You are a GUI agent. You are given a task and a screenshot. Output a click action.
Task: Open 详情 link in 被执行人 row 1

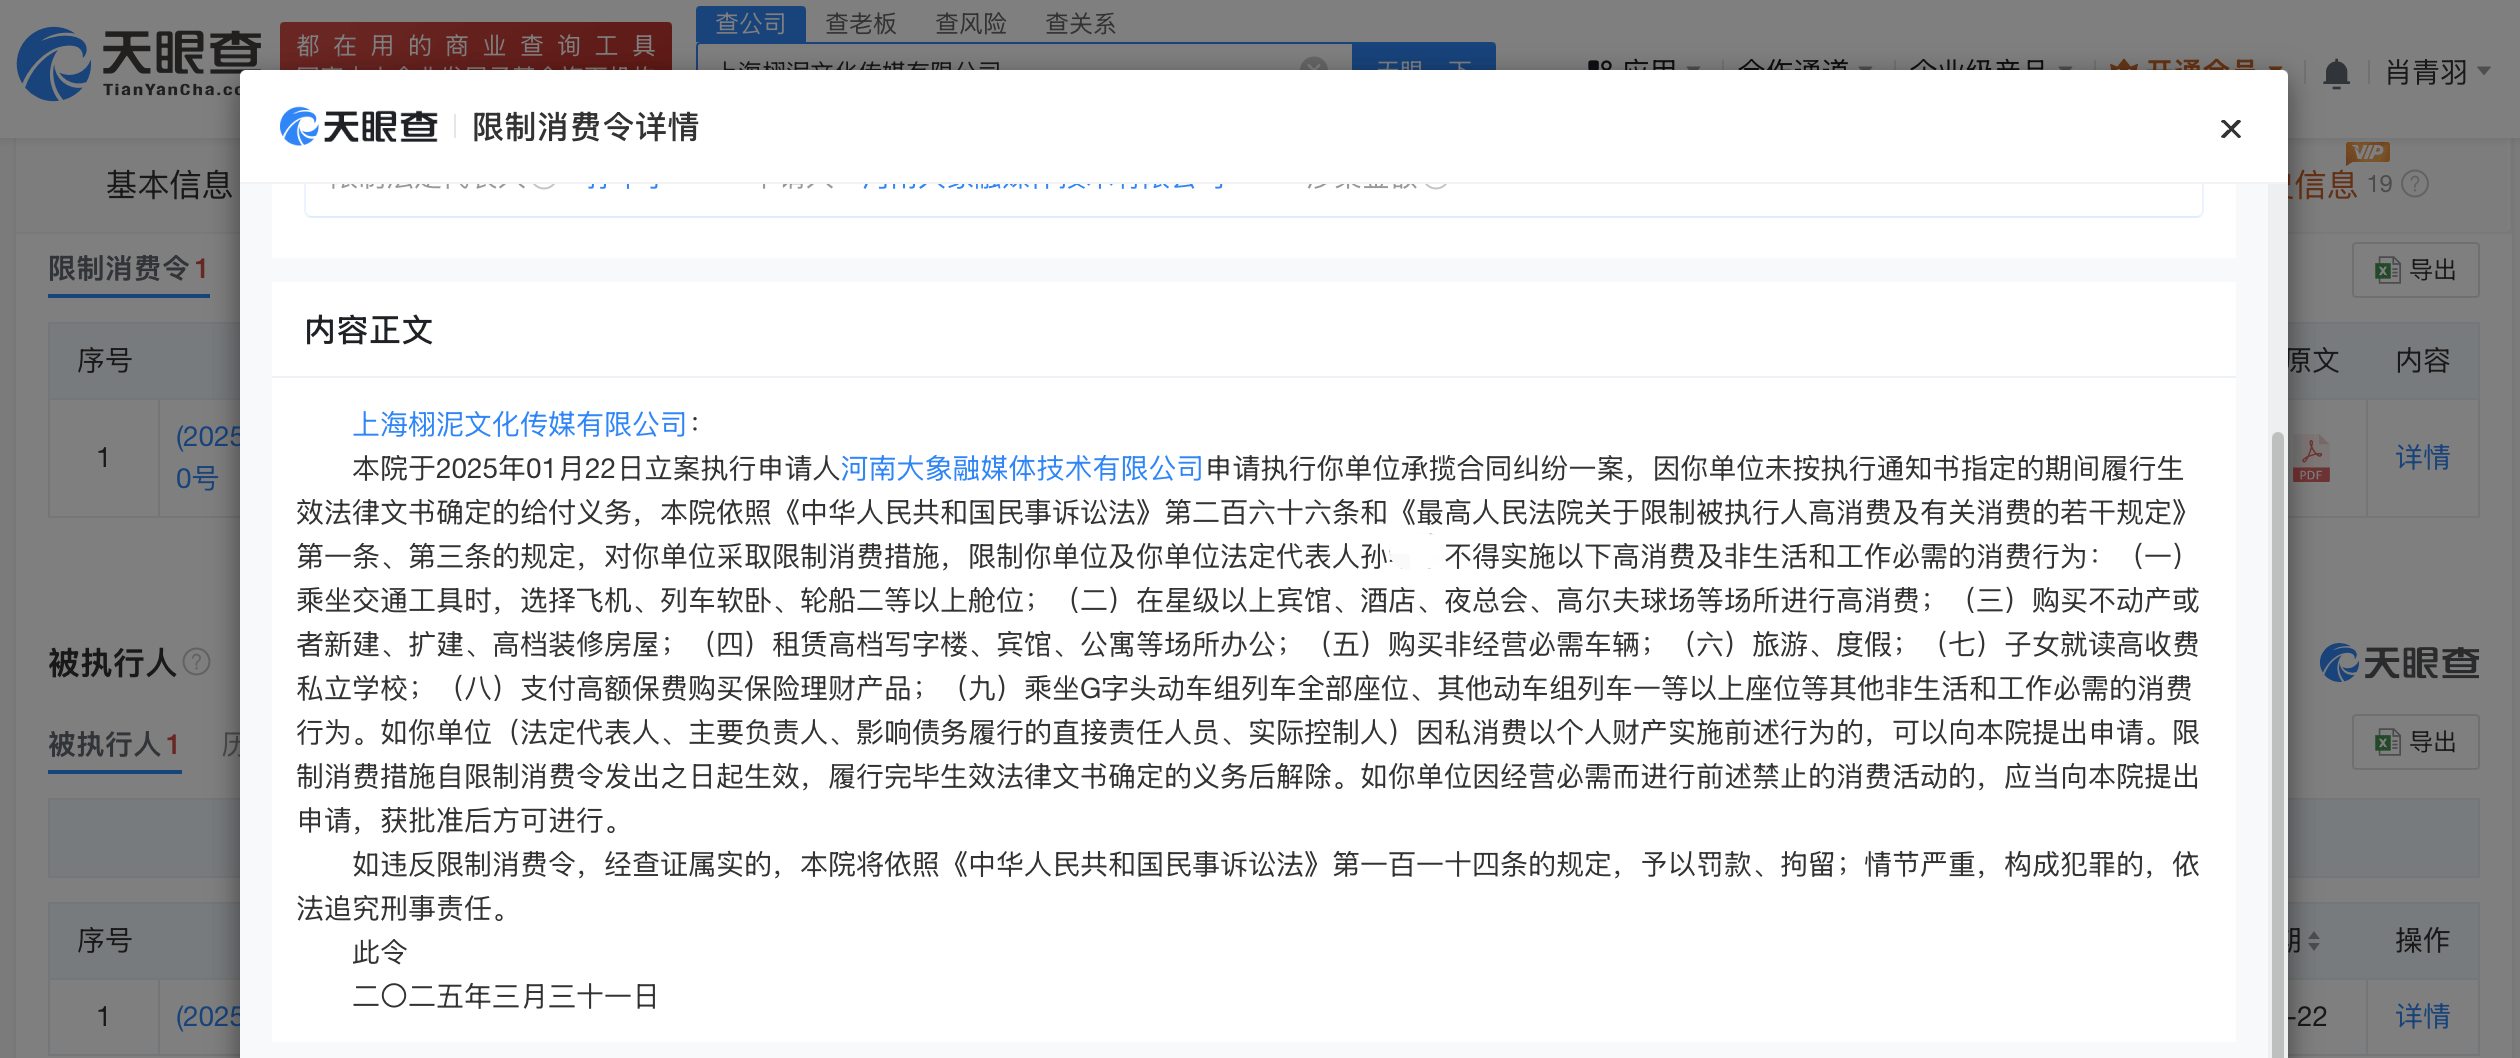pos(2422,1016)
